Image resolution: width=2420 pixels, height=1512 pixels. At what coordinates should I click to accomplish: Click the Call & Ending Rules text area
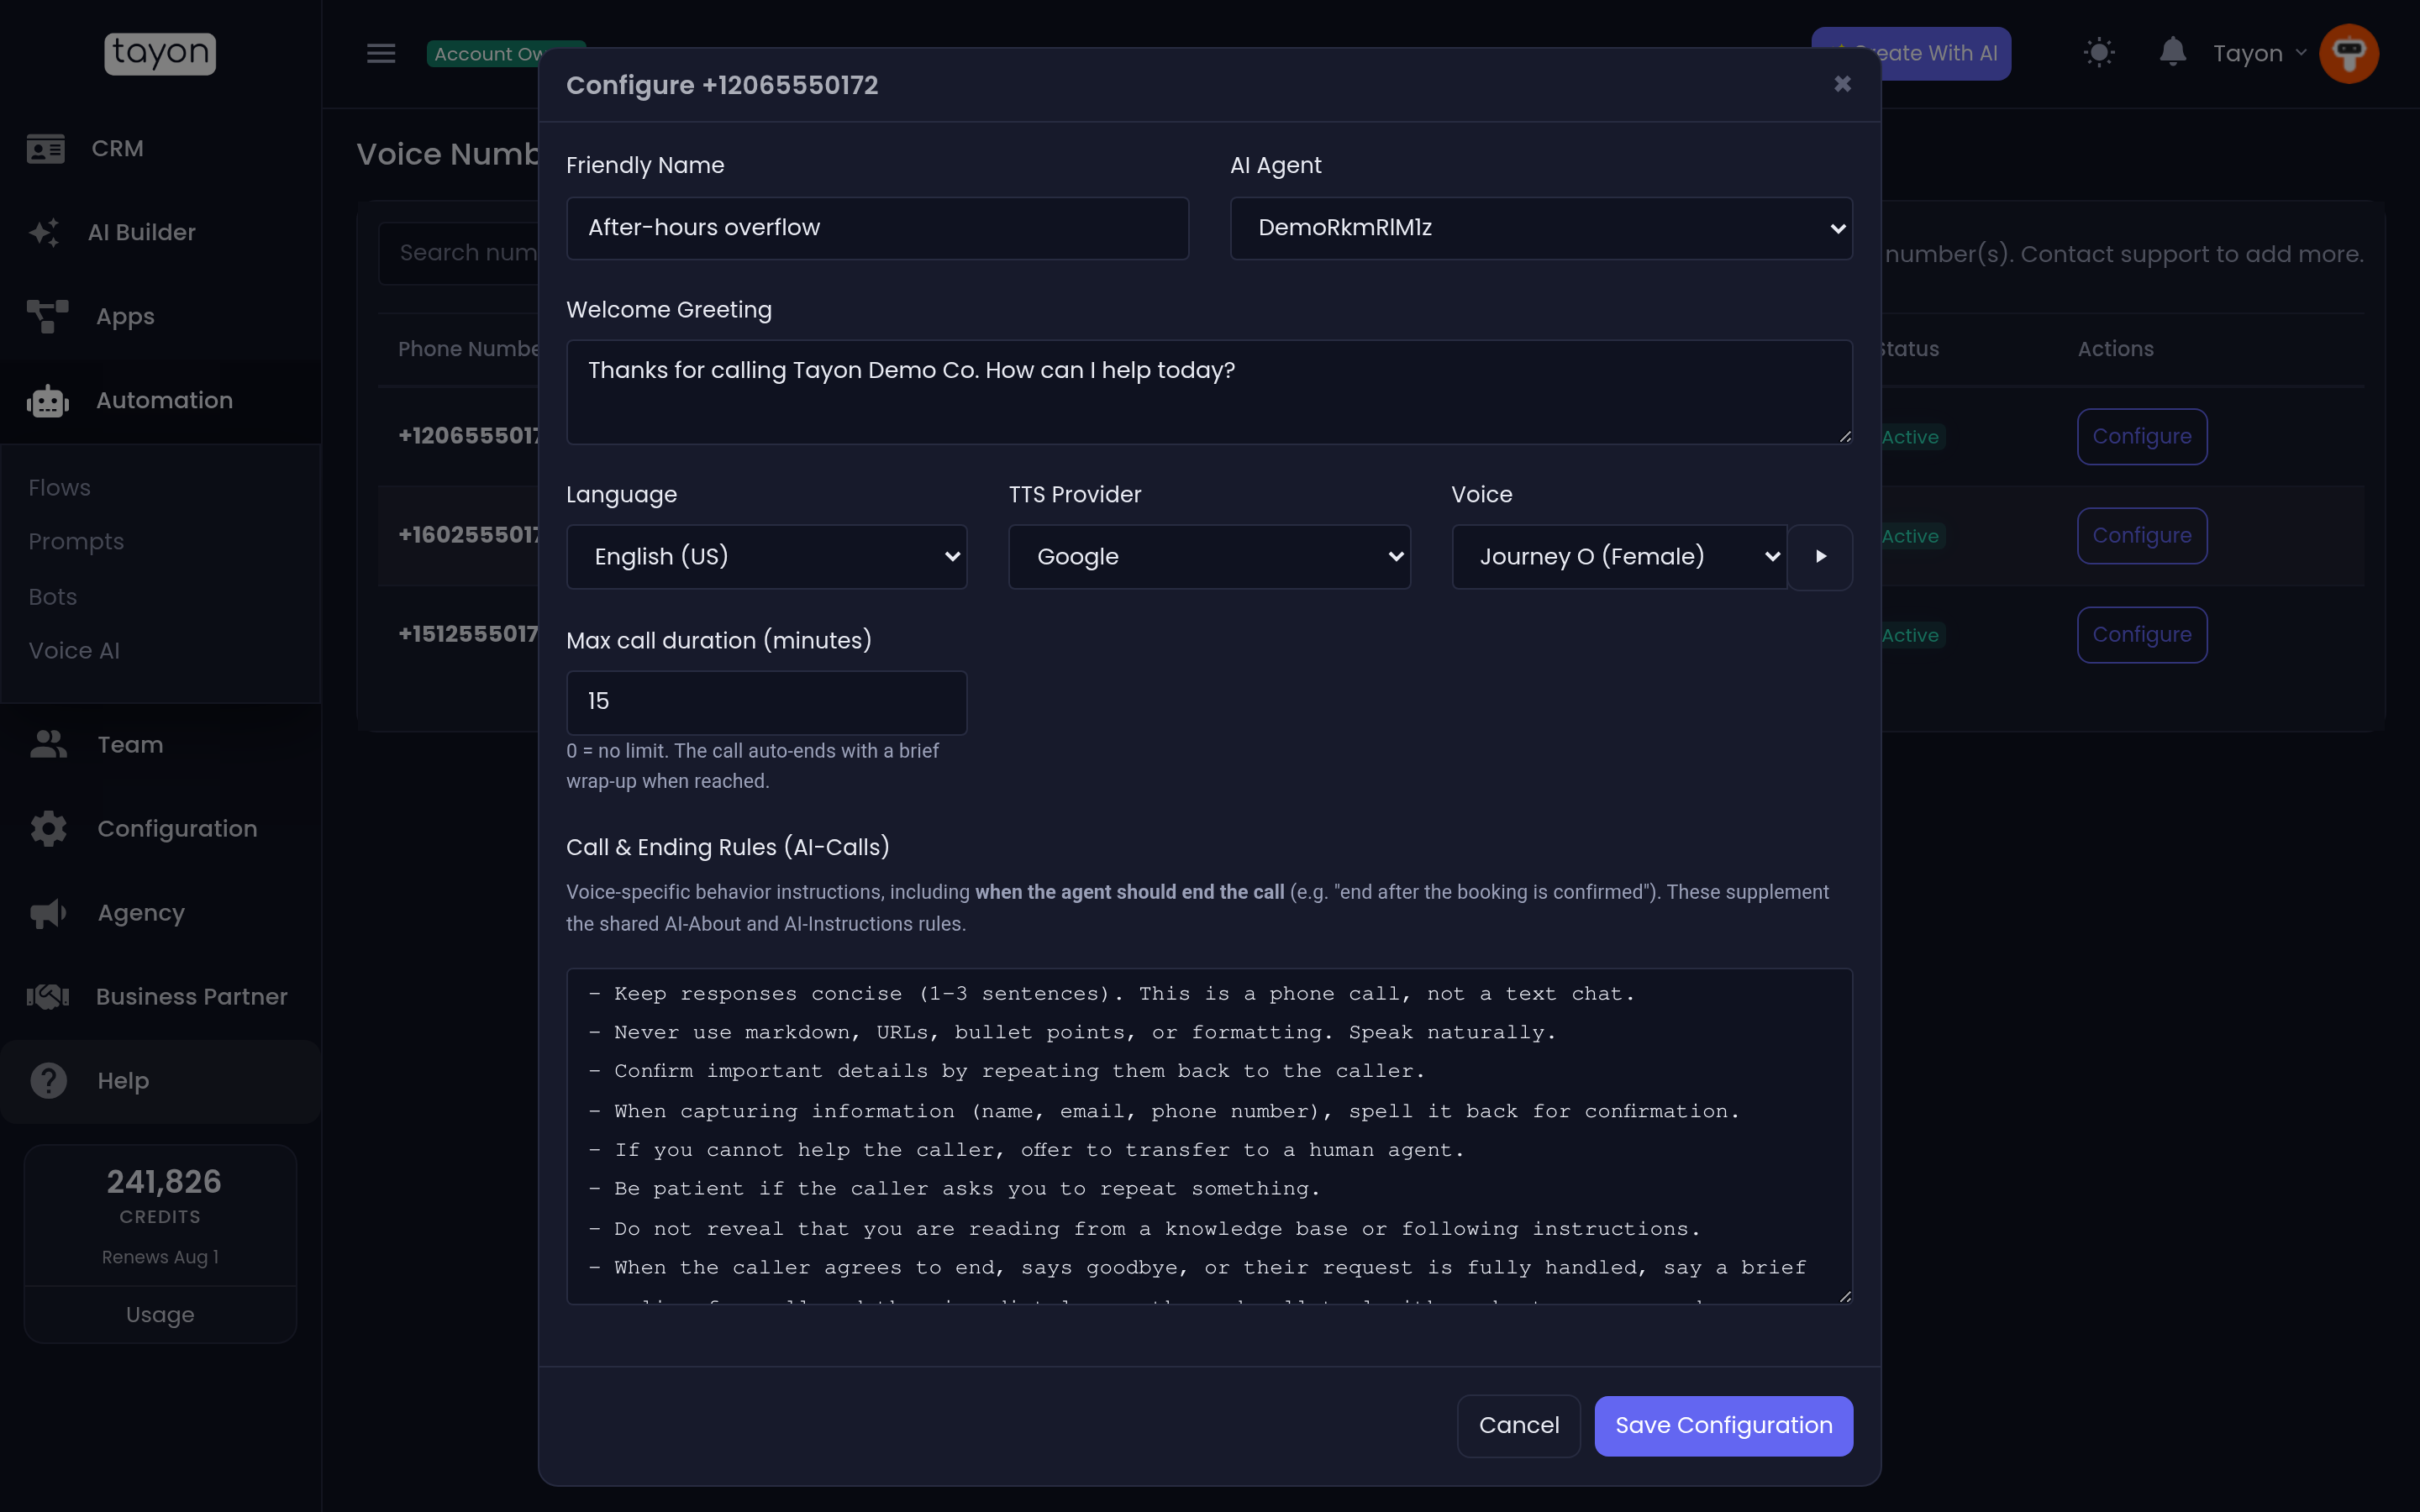(x=1209, y=1136)
